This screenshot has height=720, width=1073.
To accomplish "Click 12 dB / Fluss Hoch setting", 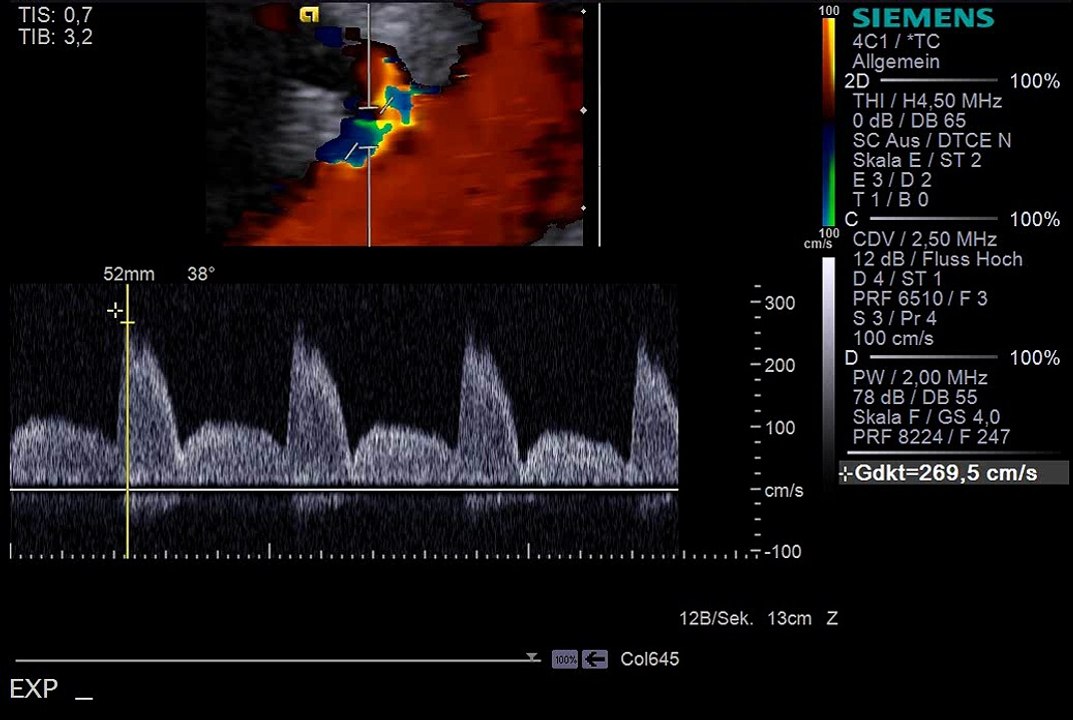I will tap(938, 259).
